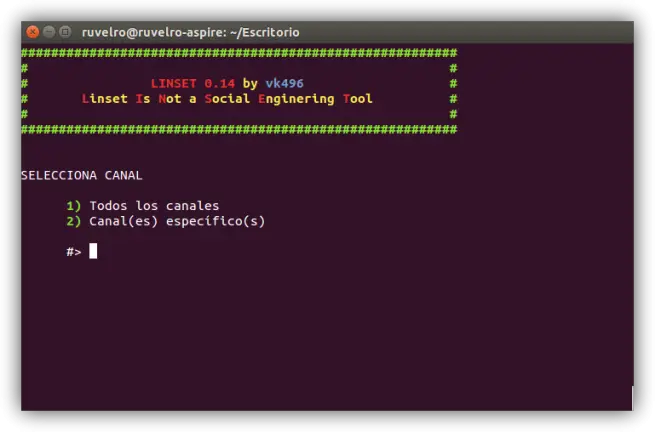This screenshot has height=432, width=655.
Task: Click the word Tool in the banner
Action: click(358, 99)
